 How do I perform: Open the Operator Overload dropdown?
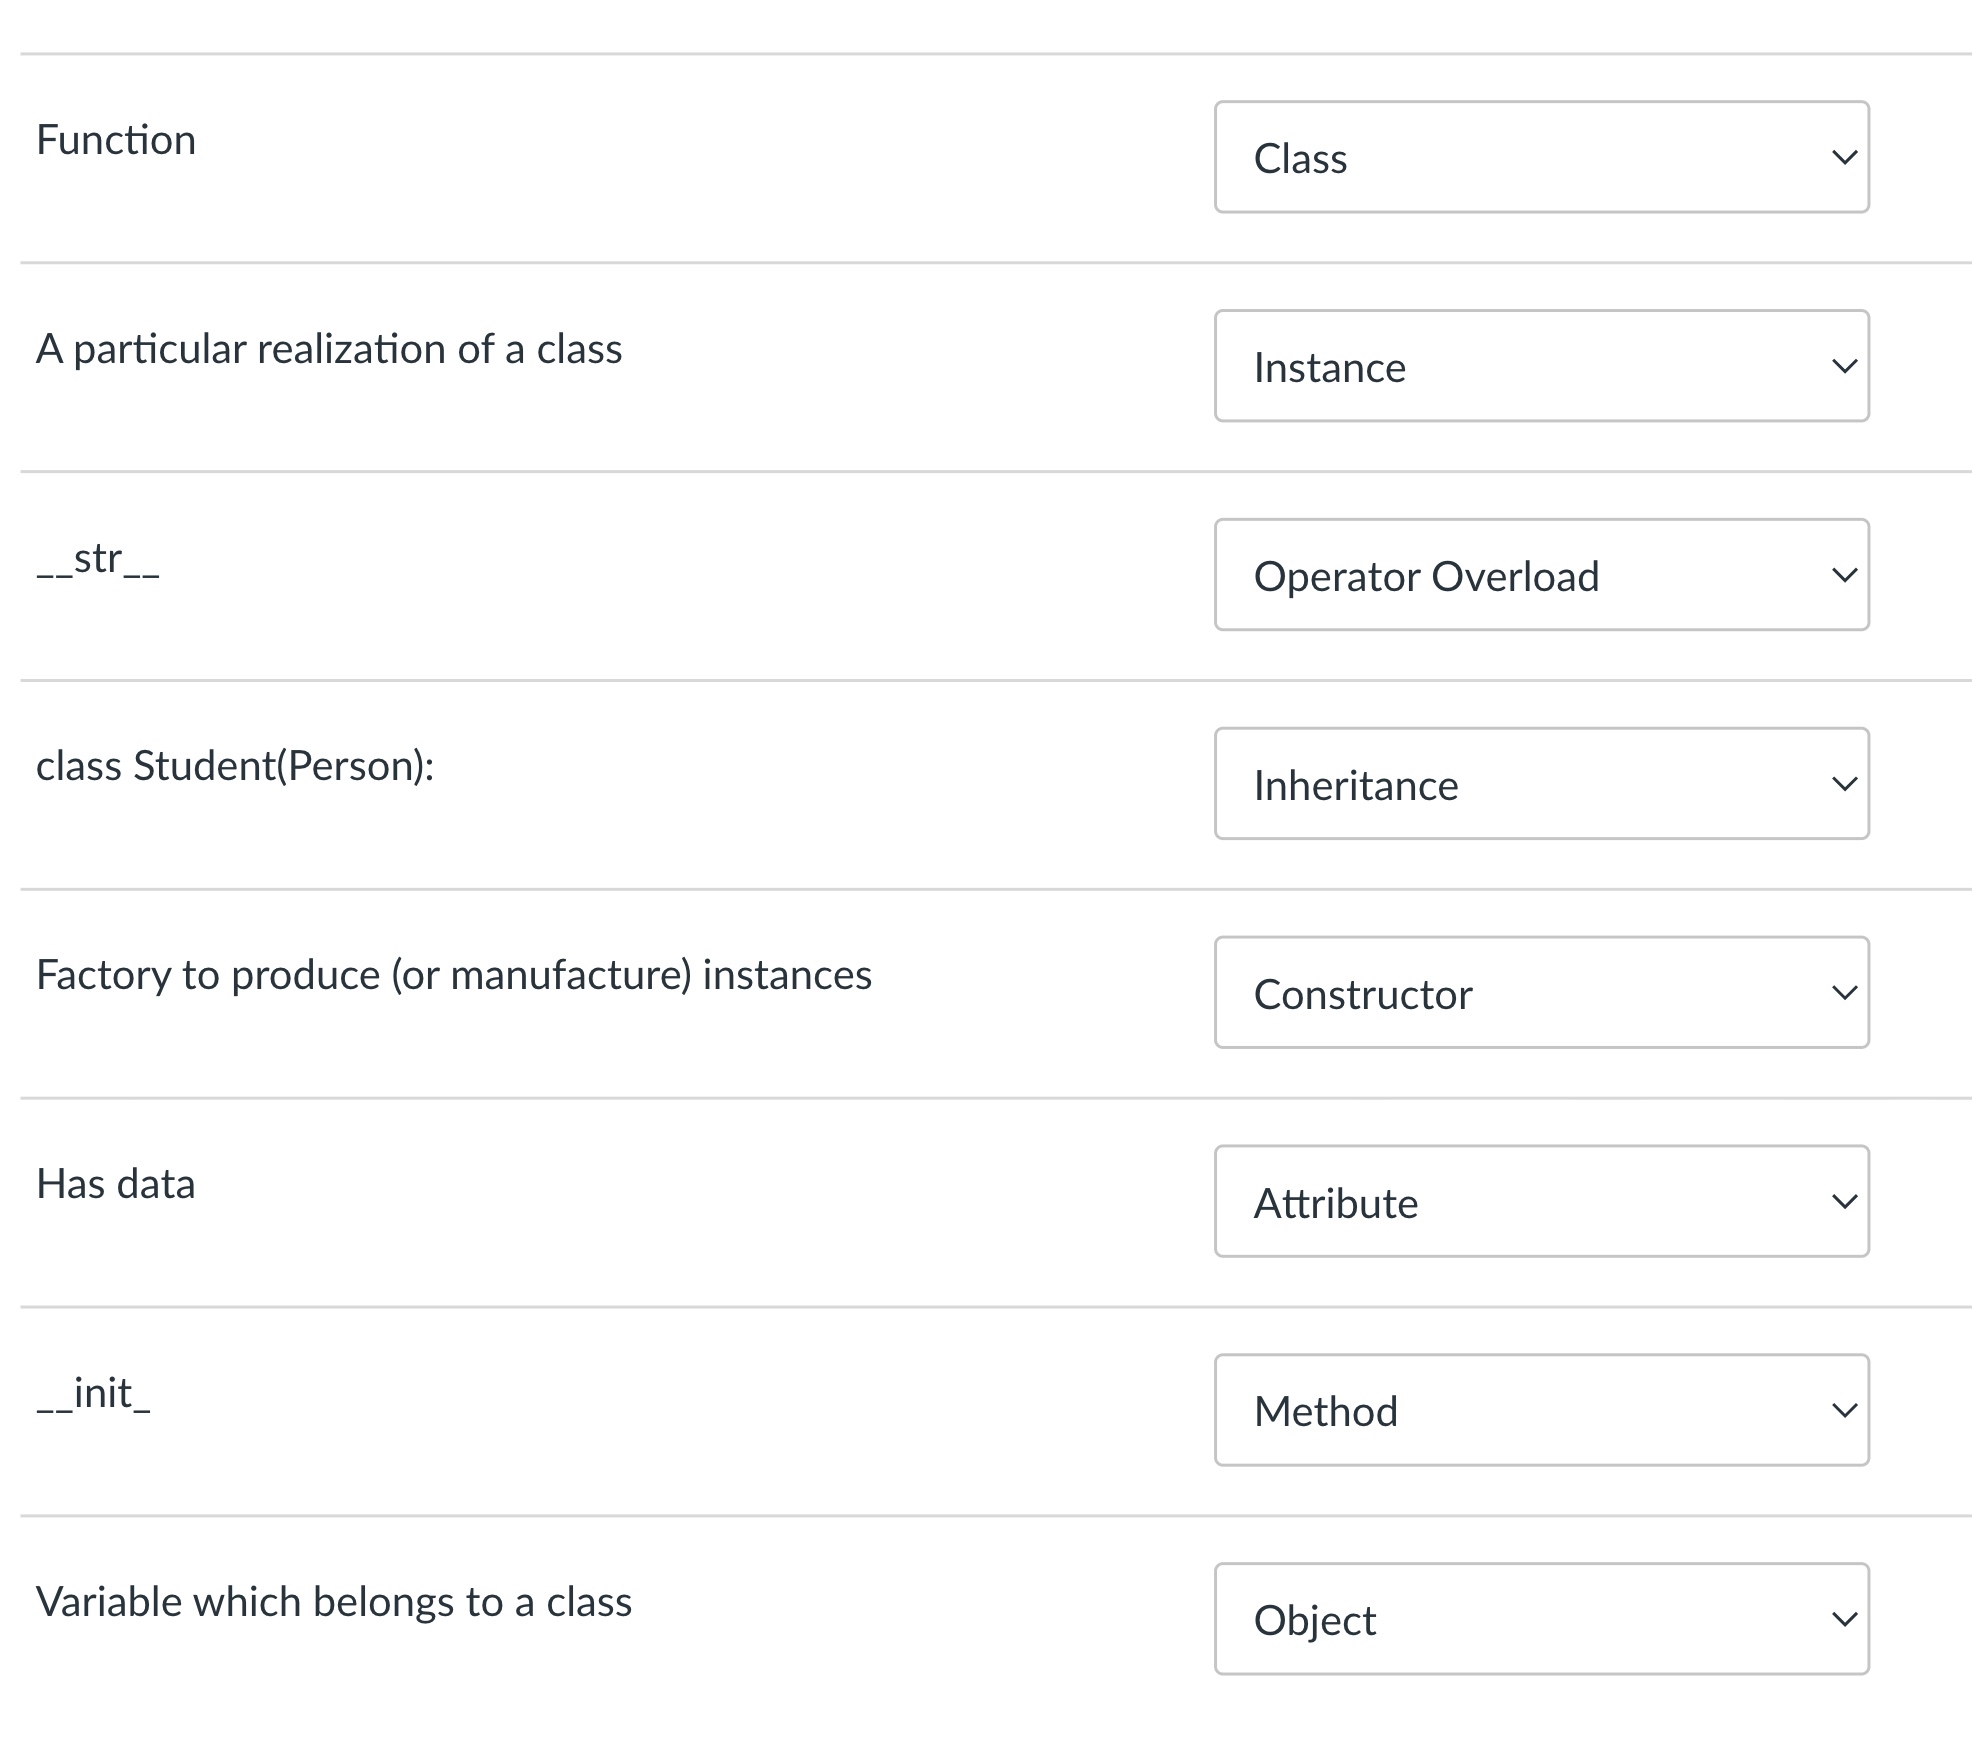coord(1540,575)
